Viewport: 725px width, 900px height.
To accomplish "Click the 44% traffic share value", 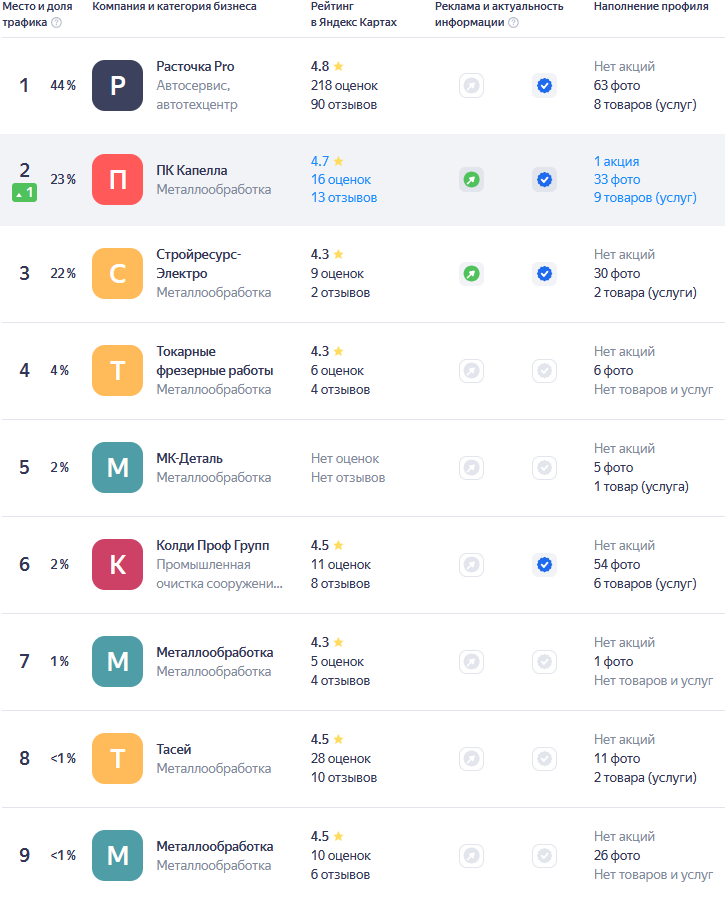I will pos(63,86).
